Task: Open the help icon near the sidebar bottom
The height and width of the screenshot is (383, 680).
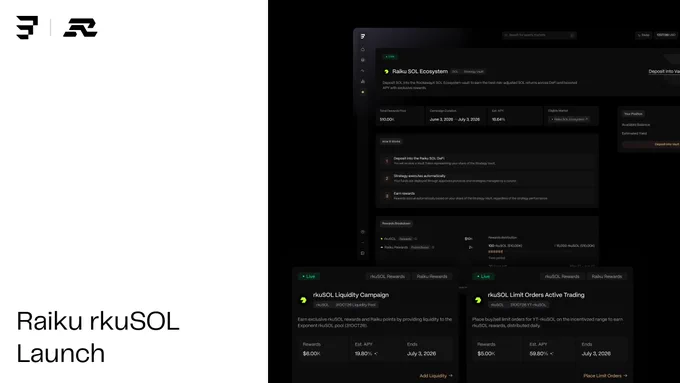Action: point(363,232)
